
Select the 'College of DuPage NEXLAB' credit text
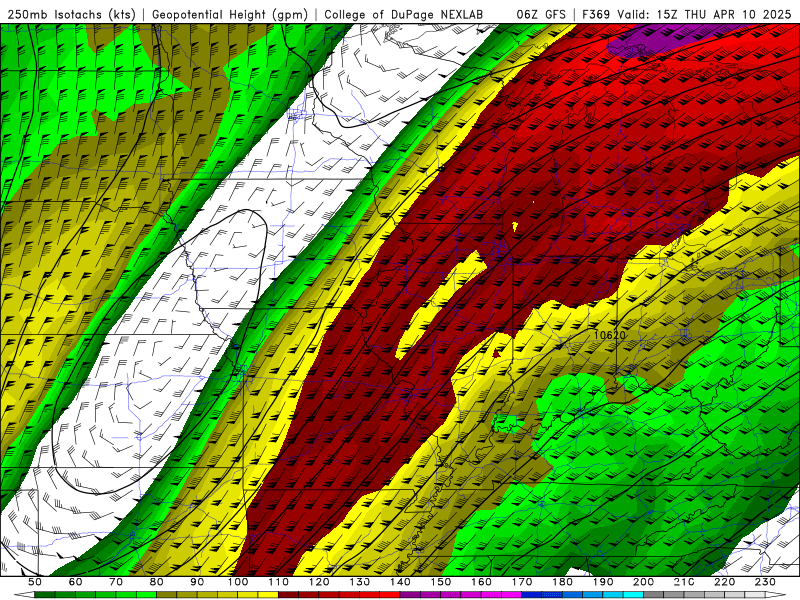(403, 14)
